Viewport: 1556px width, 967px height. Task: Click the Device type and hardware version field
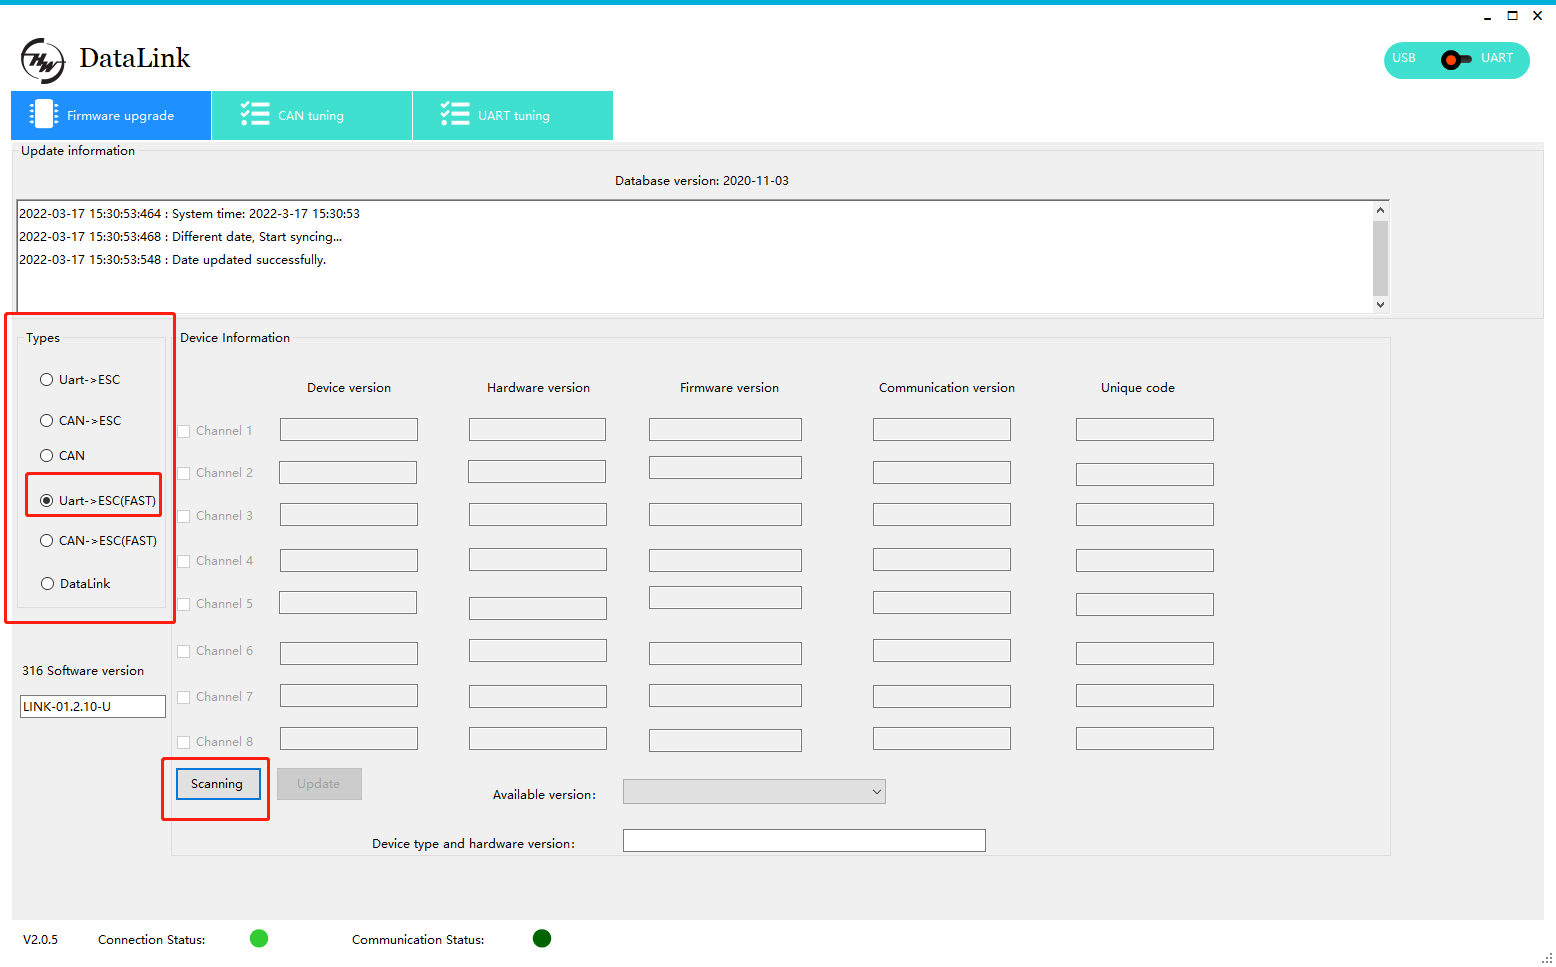pyautogui.click(x=804, y=841)
